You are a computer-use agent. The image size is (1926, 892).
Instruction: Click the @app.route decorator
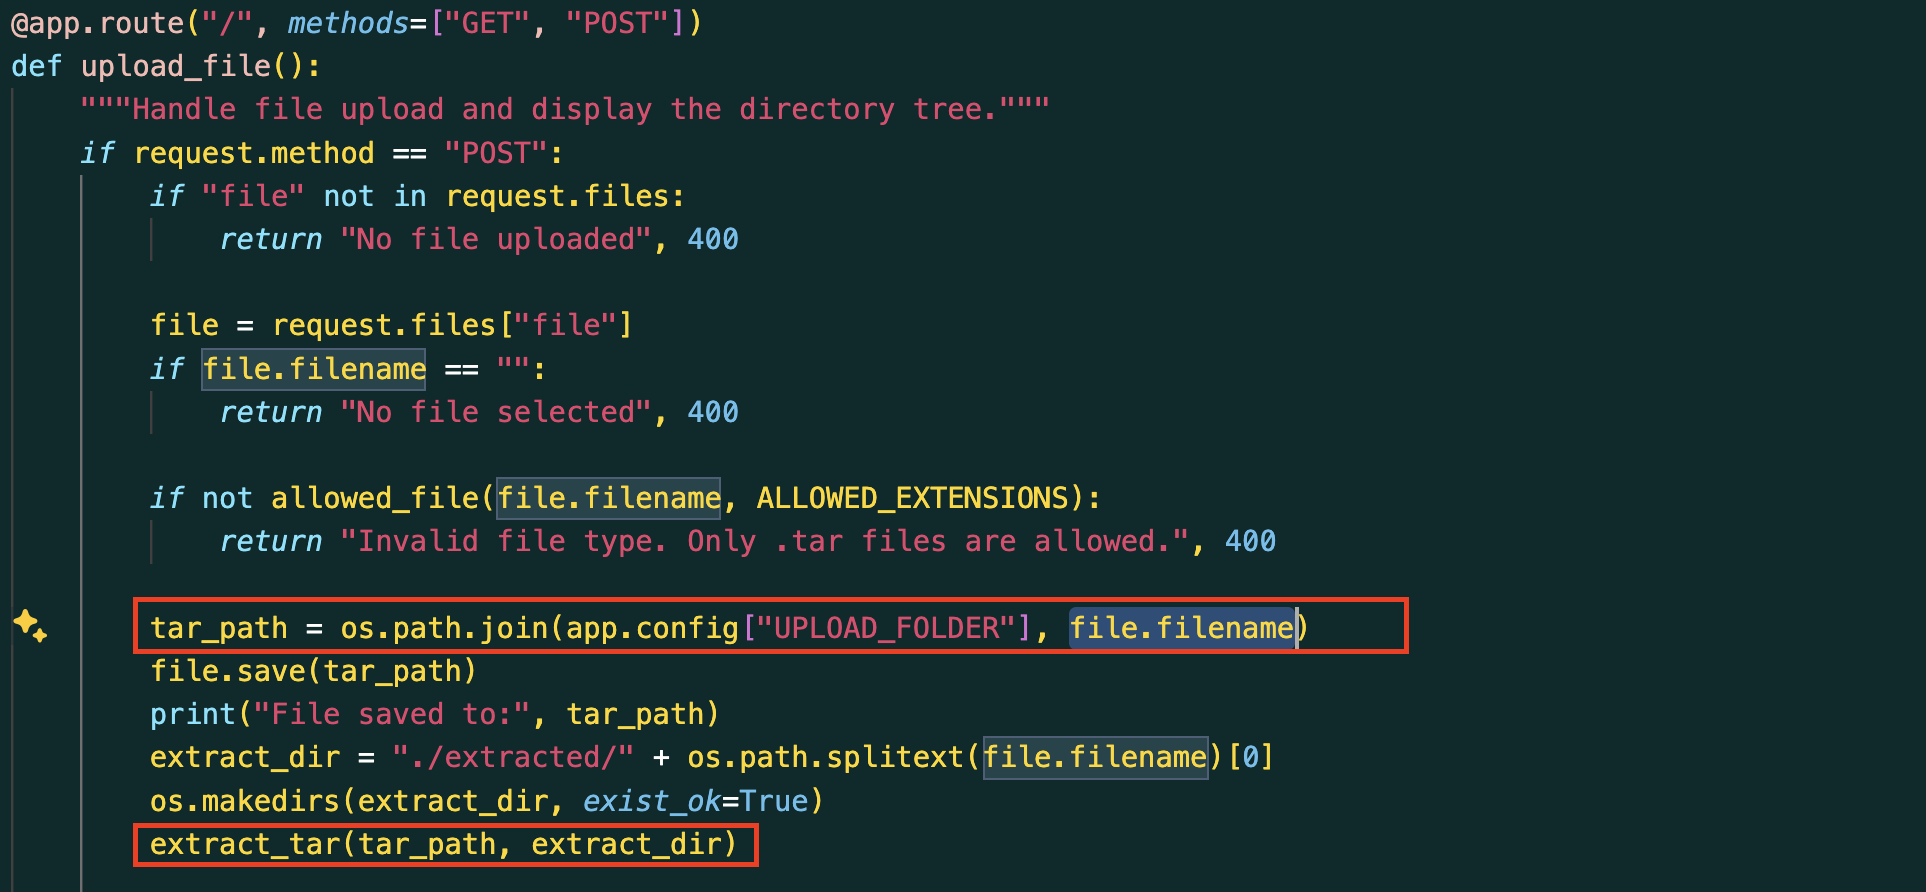[98, 23]
